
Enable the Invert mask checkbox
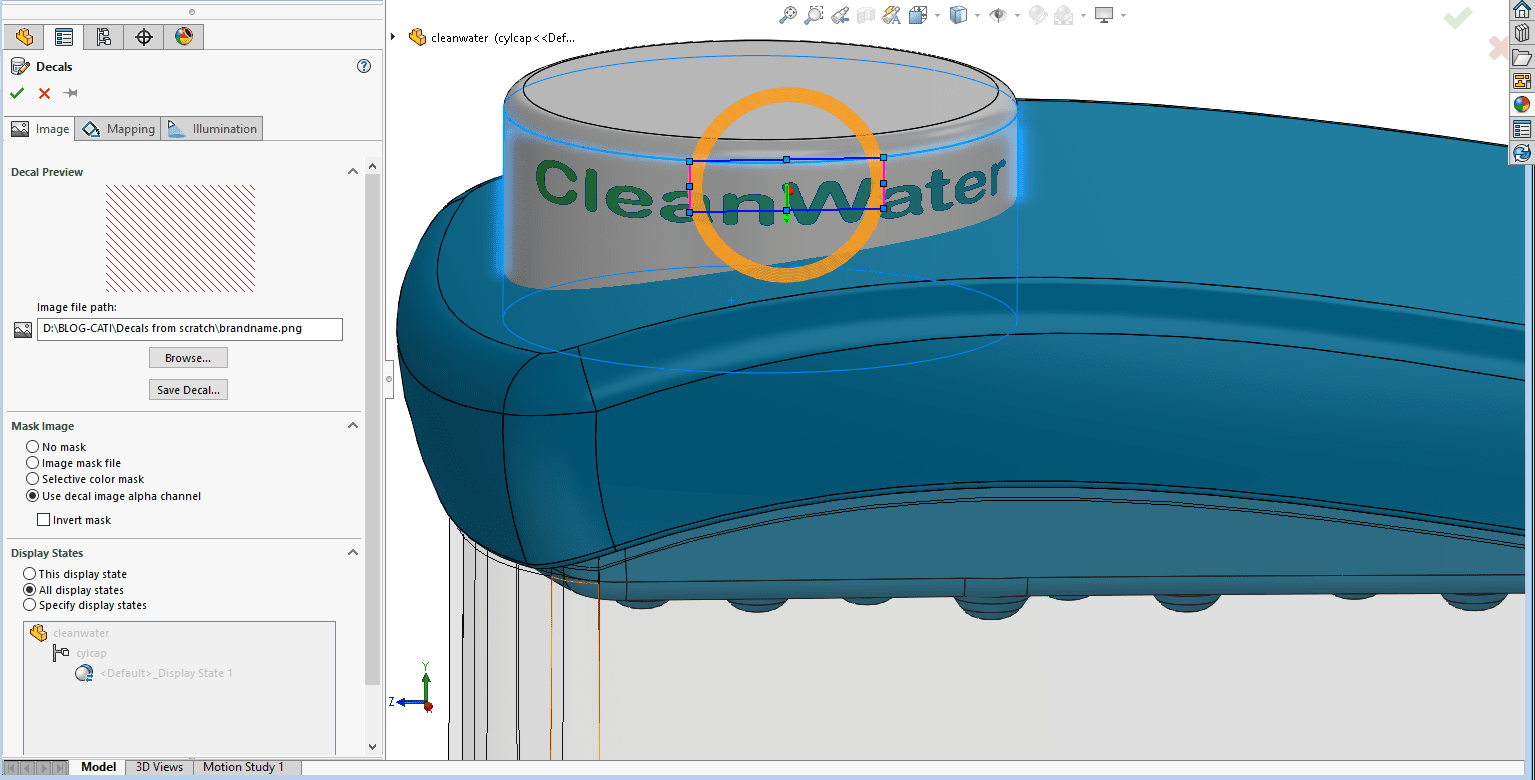[x=44, y=519]
